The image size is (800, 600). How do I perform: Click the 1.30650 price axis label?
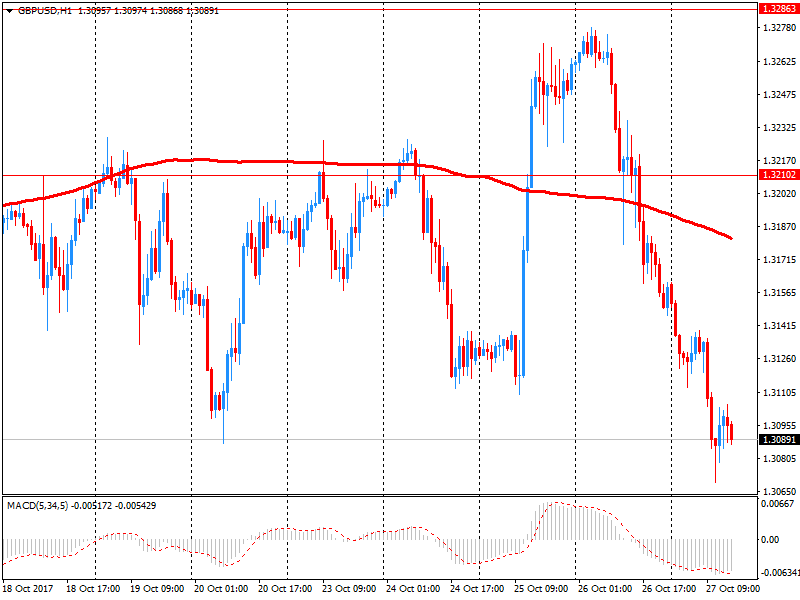click(780, 492)
